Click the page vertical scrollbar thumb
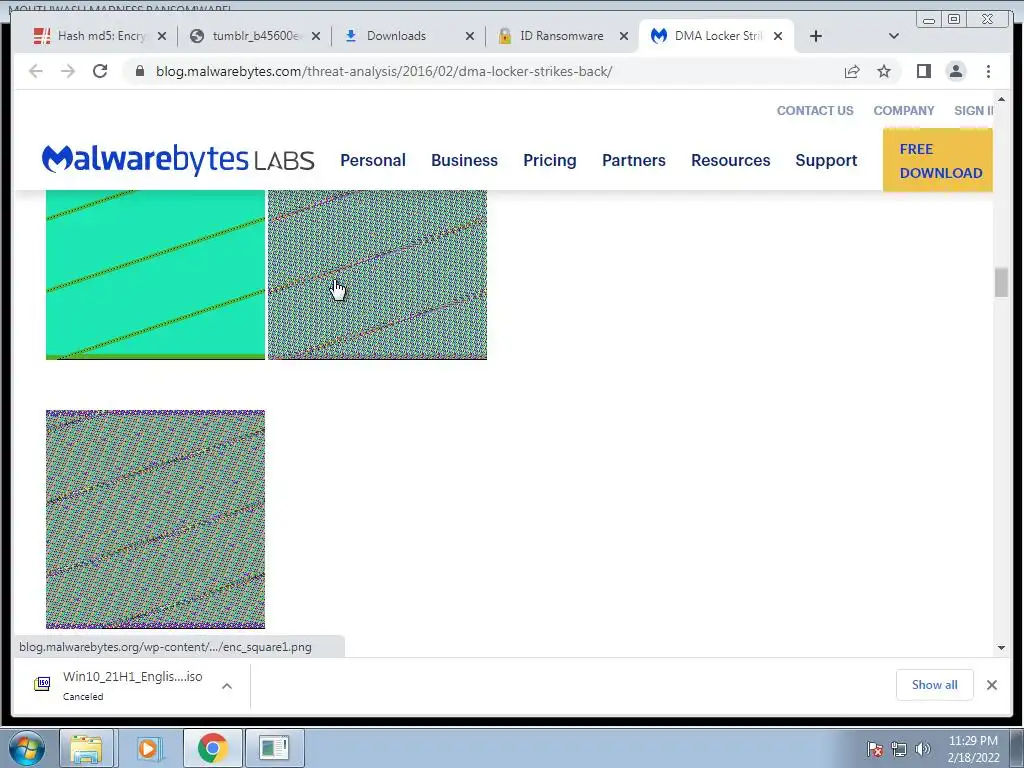The height and width of the screenshot is (768, 1024). (x=1001, y=283)
